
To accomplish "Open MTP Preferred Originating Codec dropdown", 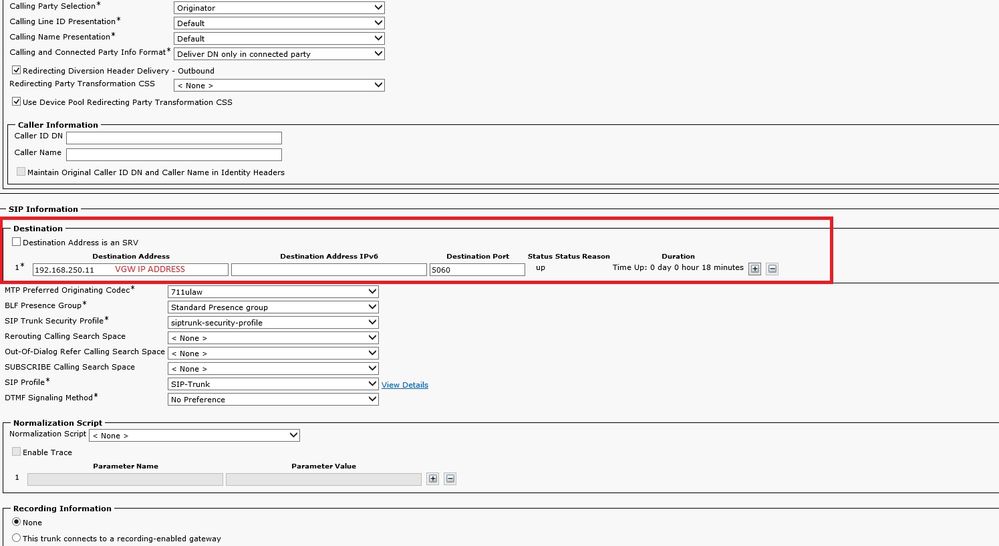I will click(273, 291).
